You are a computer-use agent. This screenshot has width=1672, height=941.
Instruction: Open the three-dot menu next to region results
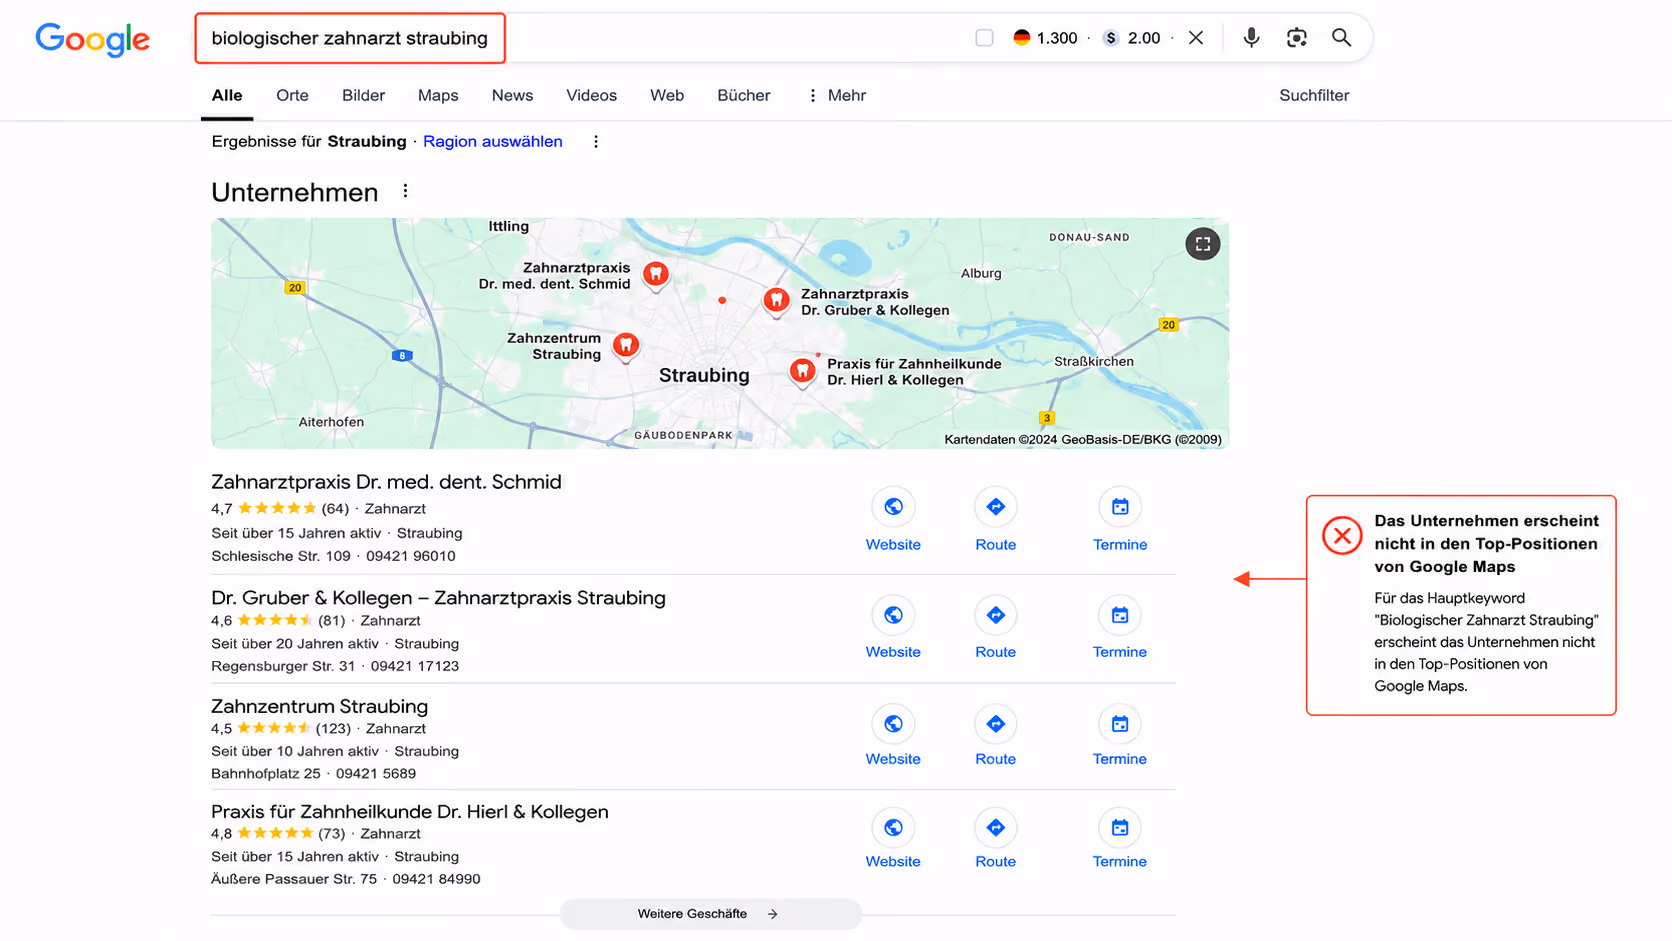pos(596,142)
